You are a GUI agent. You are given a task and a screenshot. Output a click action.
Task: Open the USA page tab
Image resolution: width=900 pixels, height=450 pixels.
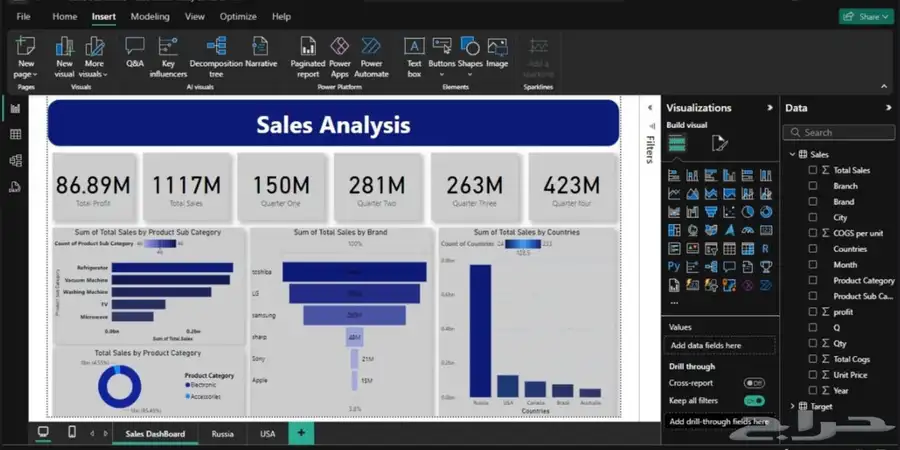pyautogui.click(x=267, y=434)
